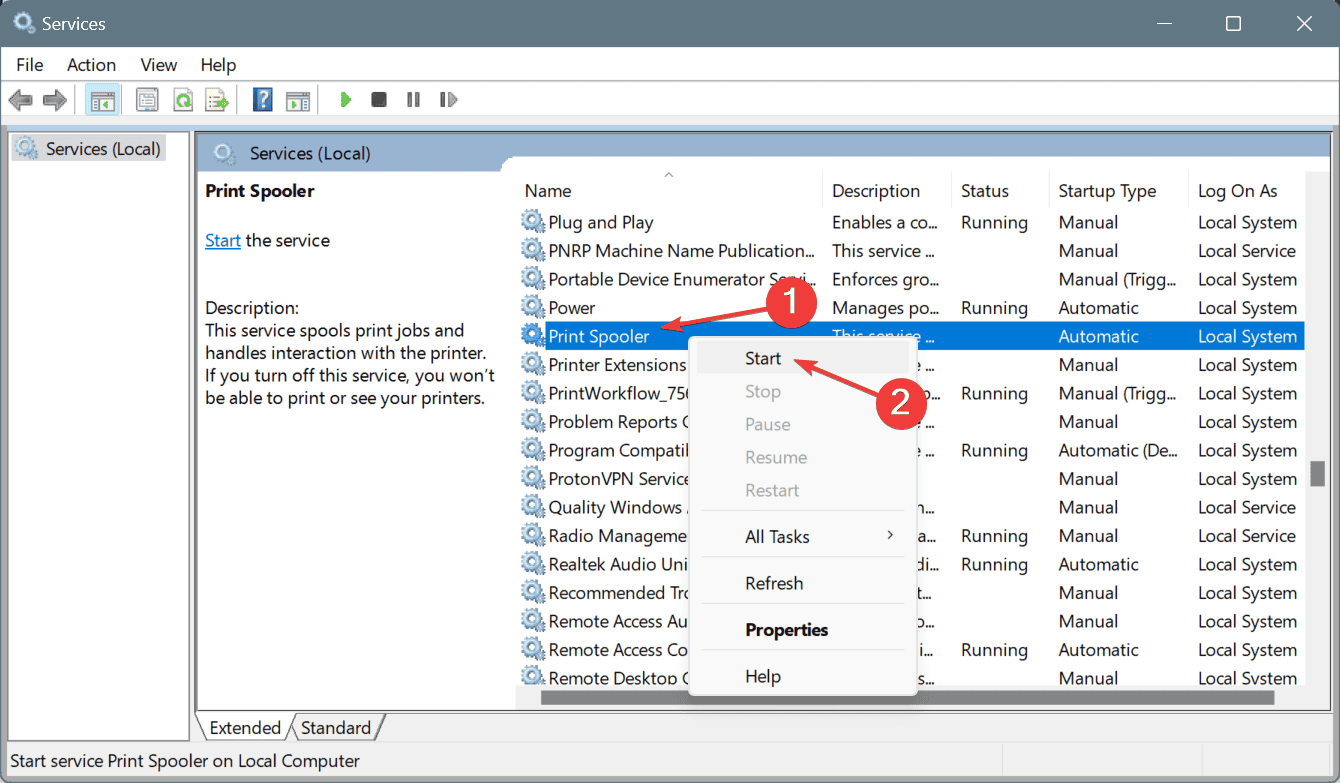Viewport: 1340px width, 783px height.
Task: Open the Help toolbar question mark icon
Action: pyautogui.click(x=263, y=100)
